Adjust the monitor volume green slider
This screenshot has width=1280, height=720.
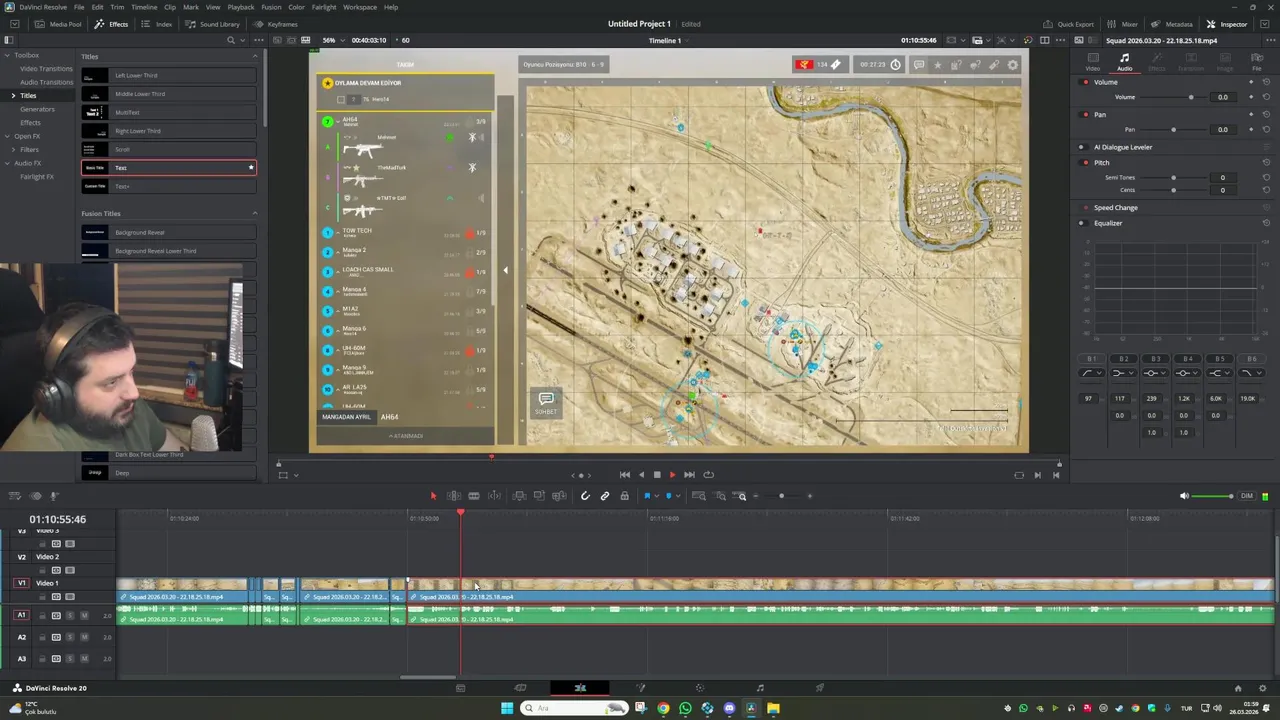pos(1214,496)
